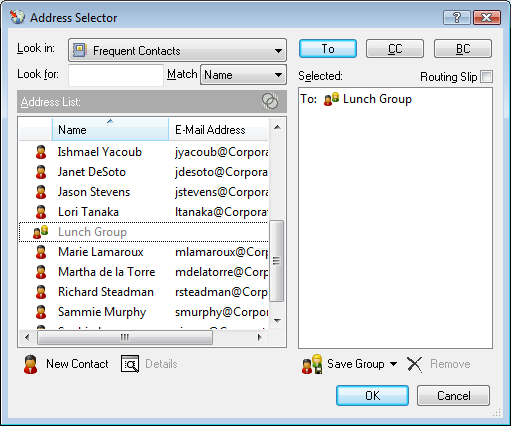Viewport: 511px width, 426px height.
Task: Click the BC button
Action: (463, 49)
